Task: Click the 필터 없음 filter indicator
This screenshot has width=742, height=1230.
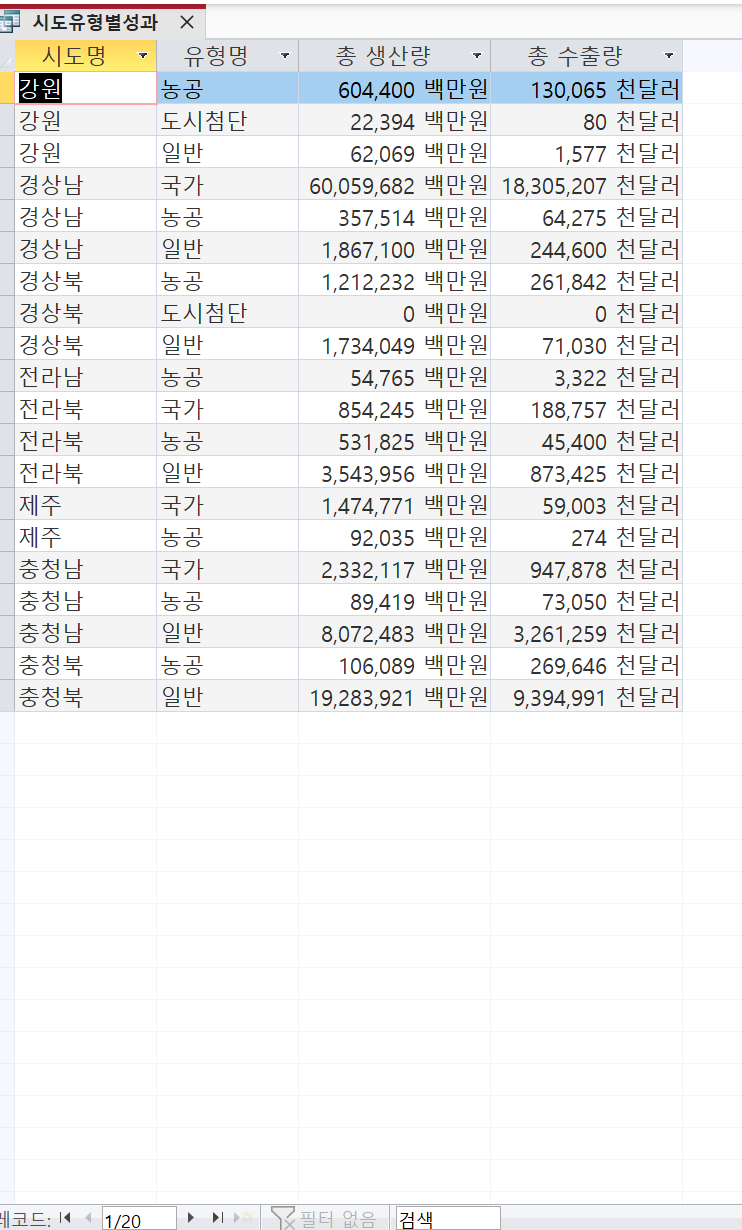Action: click(324, 1218)
